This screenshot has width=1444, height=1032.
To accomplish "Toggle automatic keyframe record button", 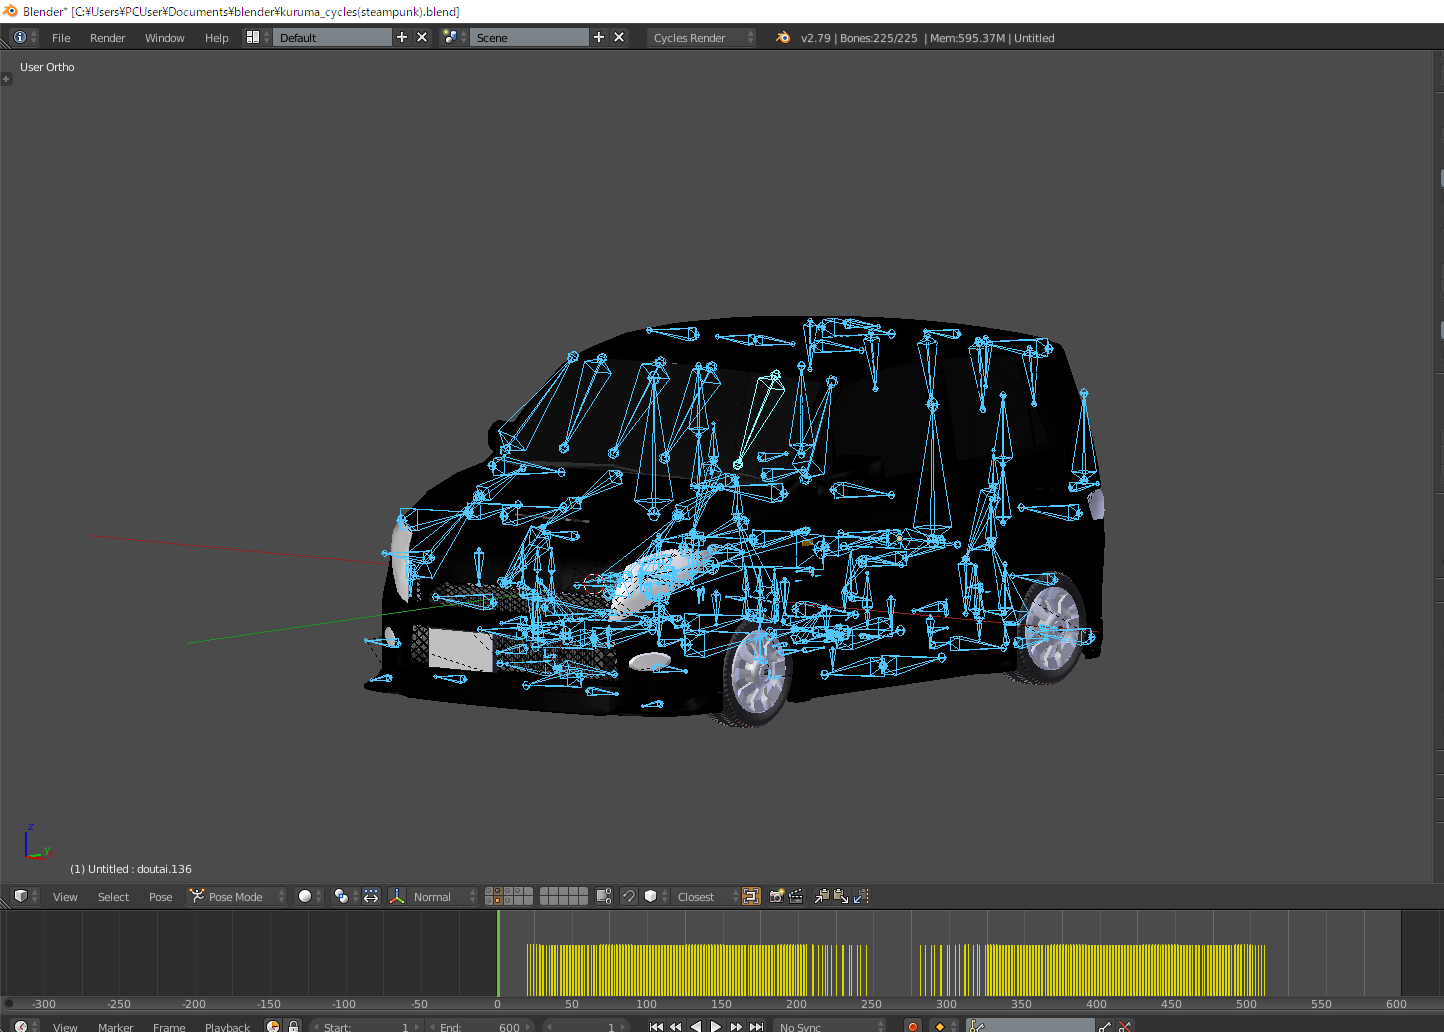I will click(912, 1026).
